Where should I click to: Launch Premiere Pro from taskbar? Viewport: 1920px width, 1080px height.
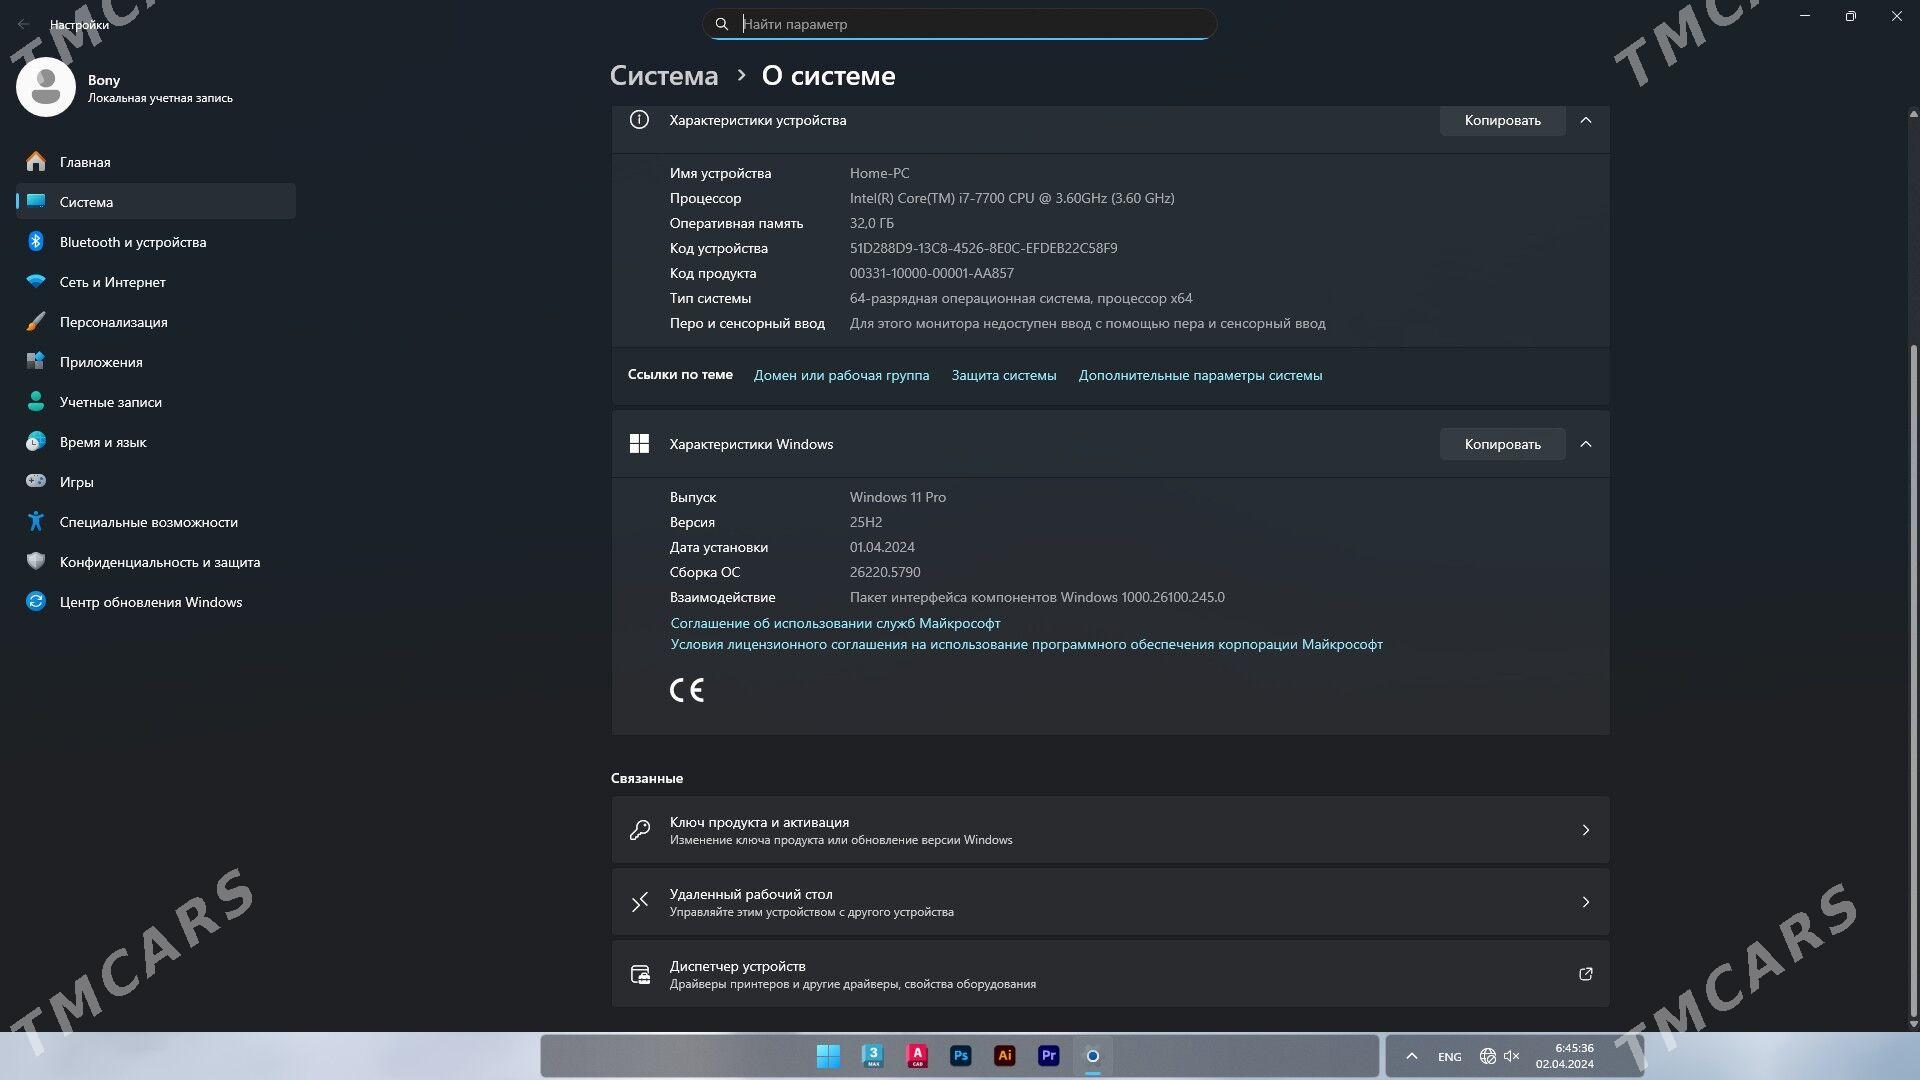tap(1049, 1056)
